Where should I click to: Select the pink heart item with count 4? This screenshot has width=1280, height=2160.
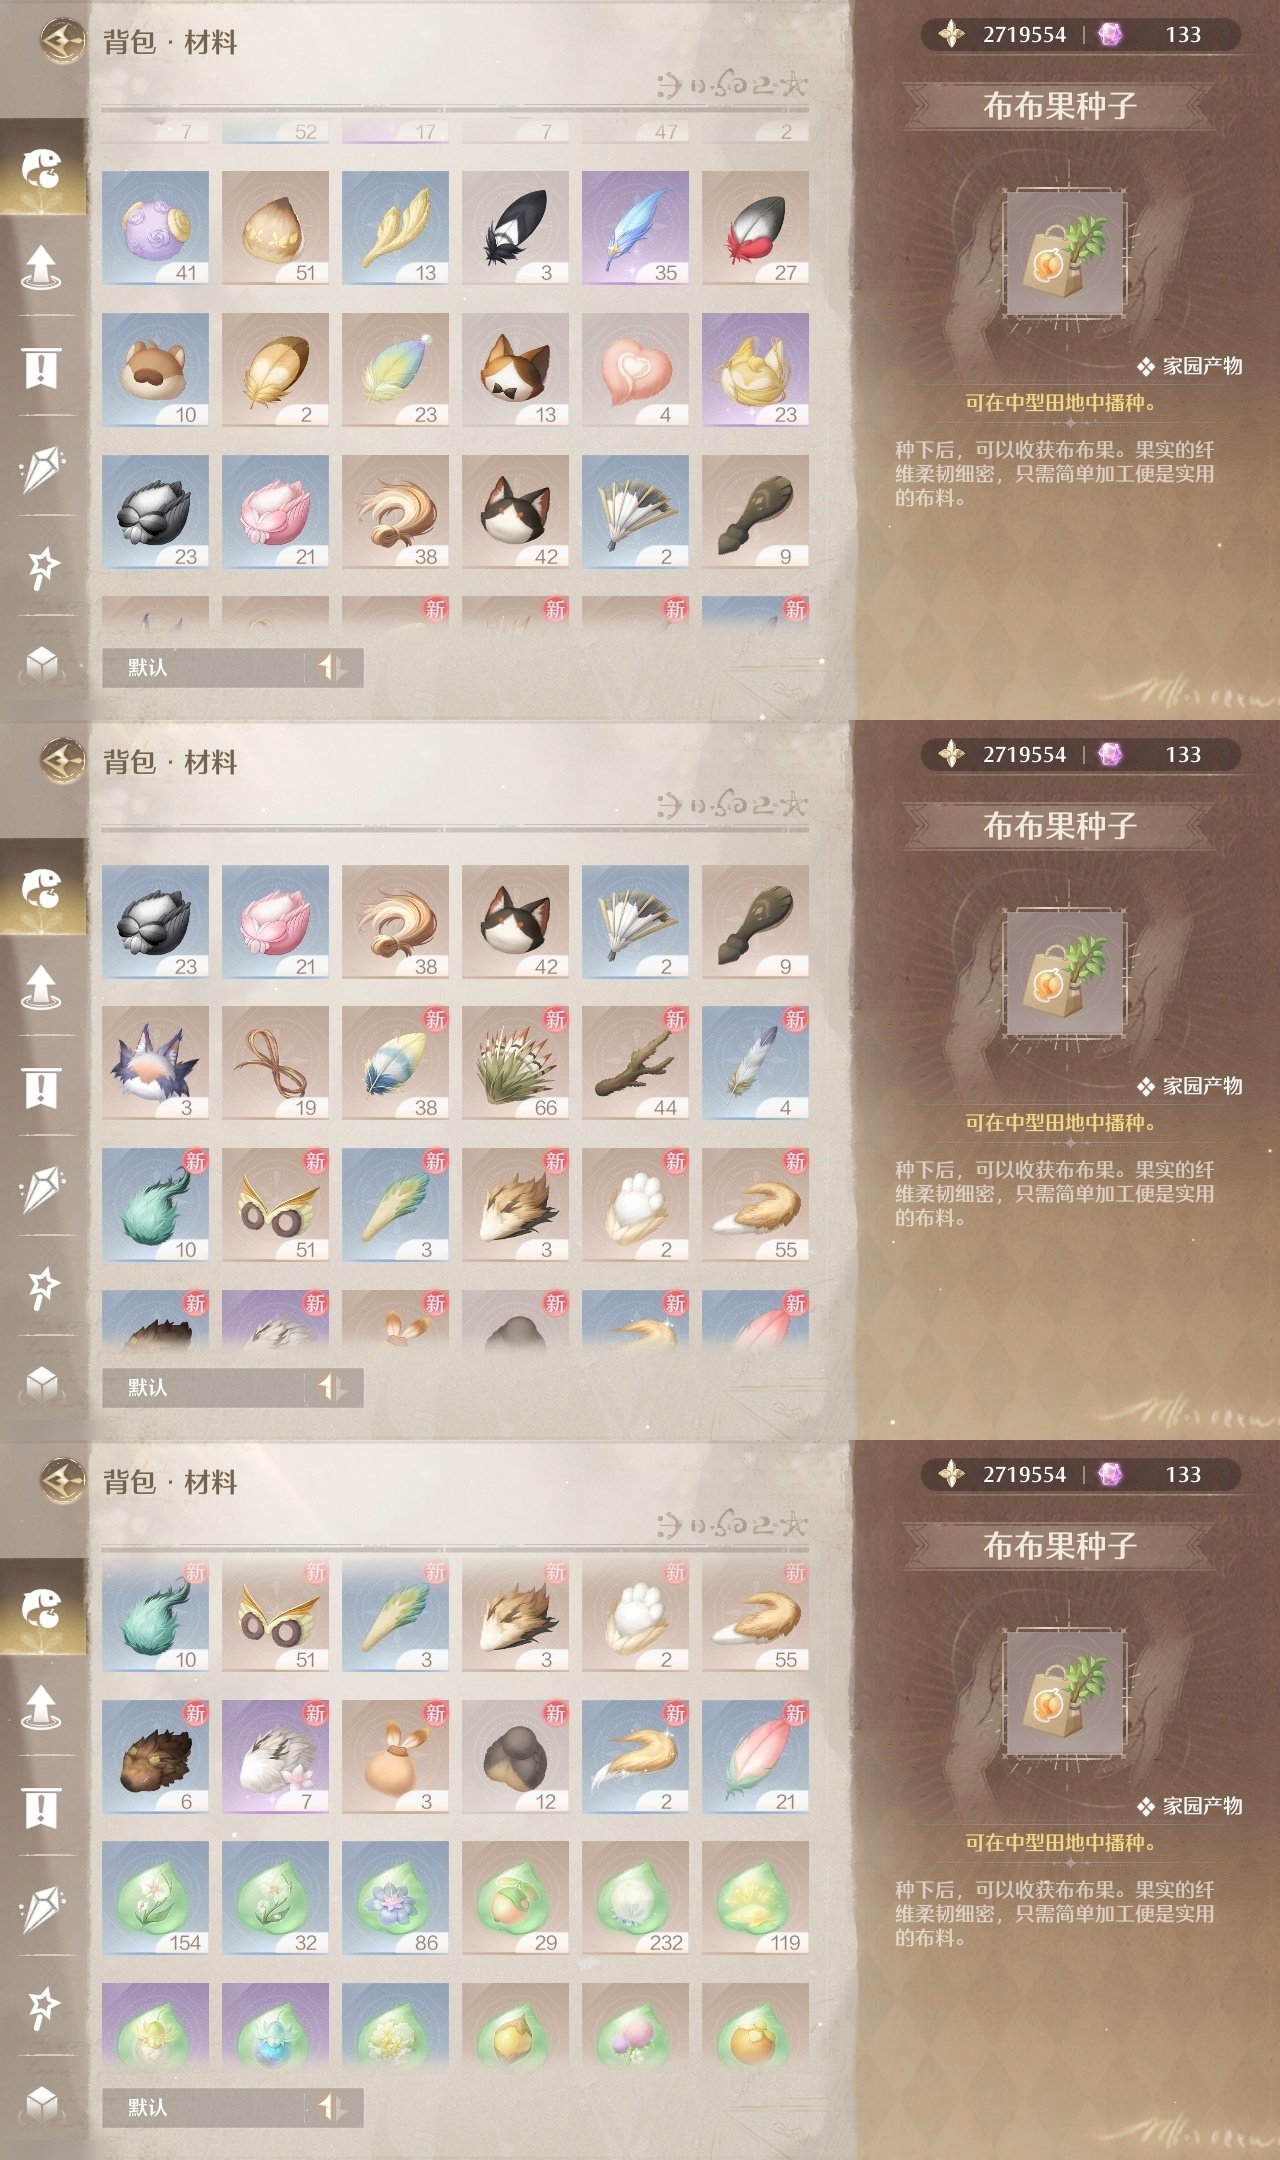pyautogui.click(x=635, y=369)
